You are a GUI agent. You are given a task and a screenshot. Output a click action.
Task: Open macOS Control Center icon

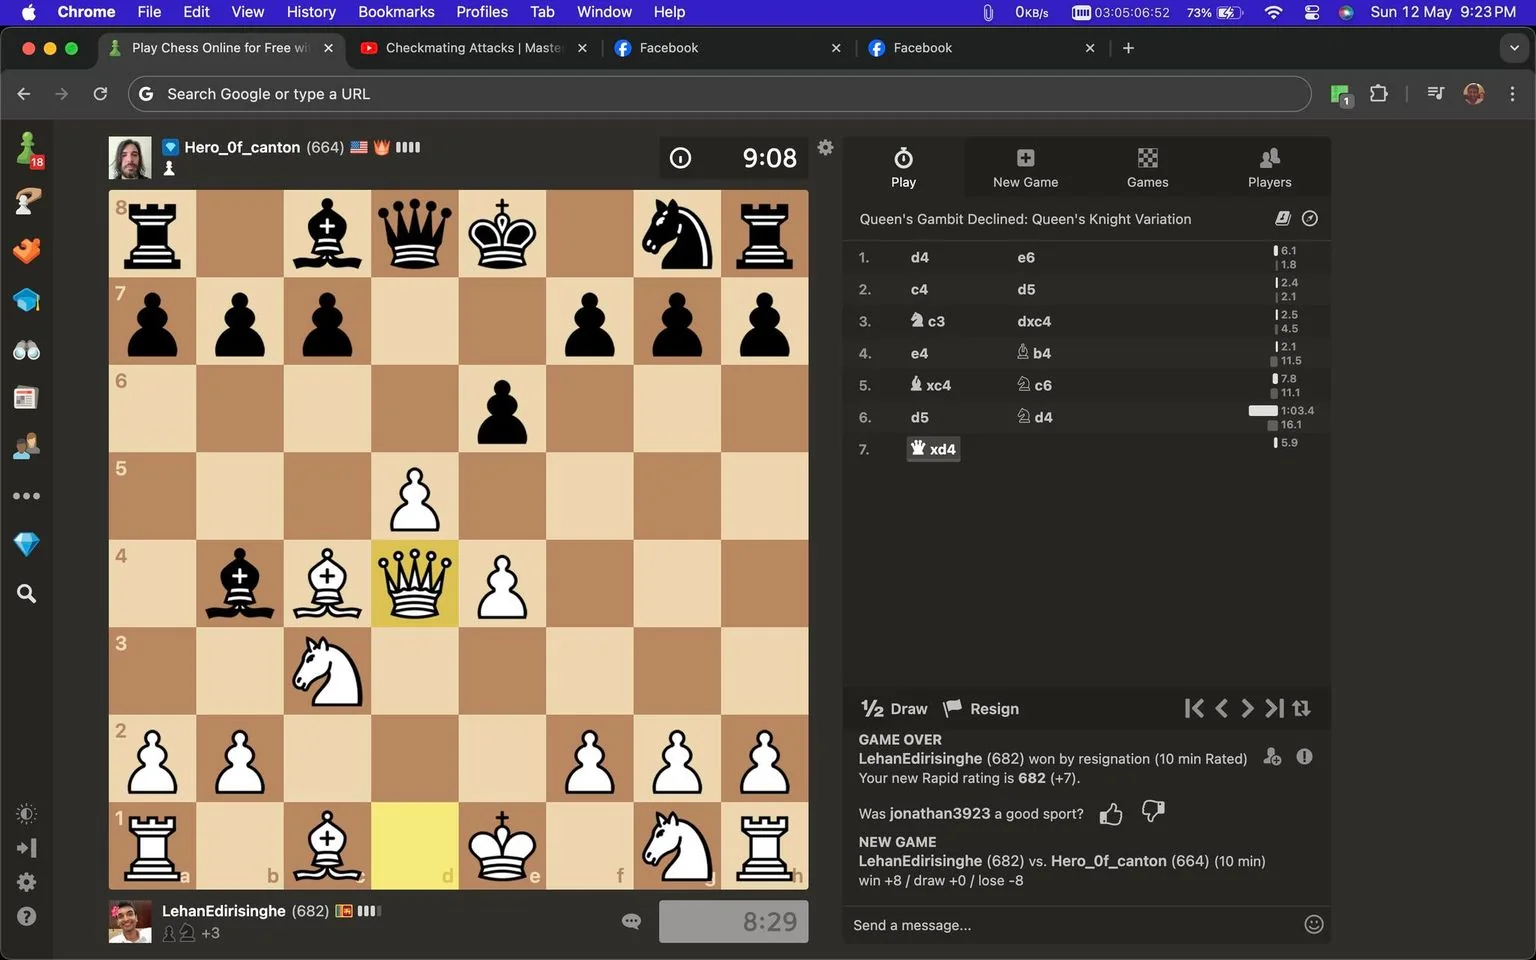pos(1312,12)
